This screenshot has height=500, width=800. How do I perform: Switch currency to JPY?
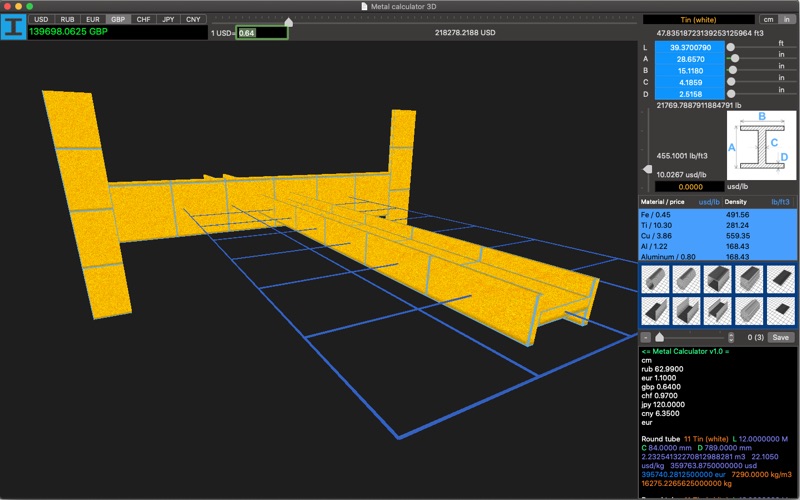[168, 19]
